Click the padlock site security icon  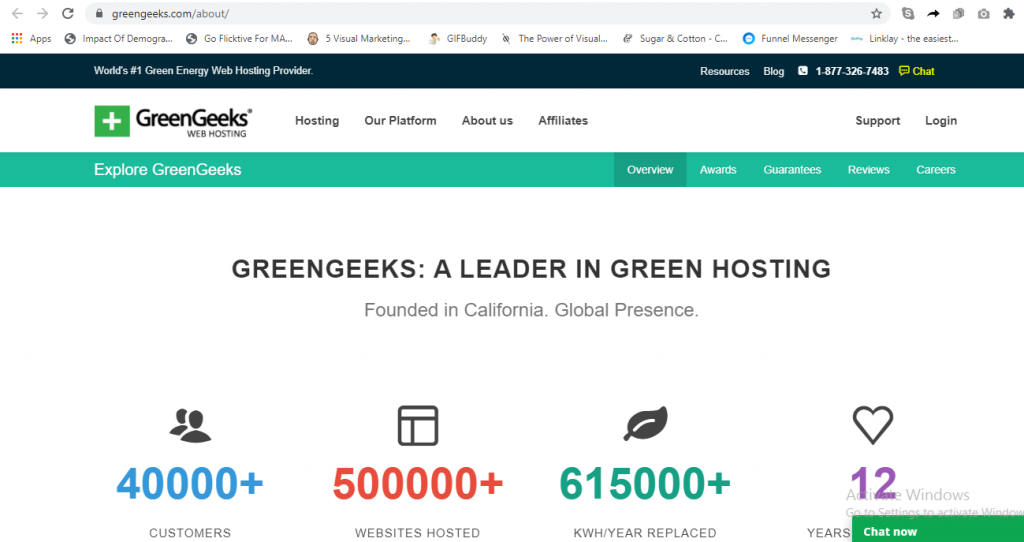99,13
